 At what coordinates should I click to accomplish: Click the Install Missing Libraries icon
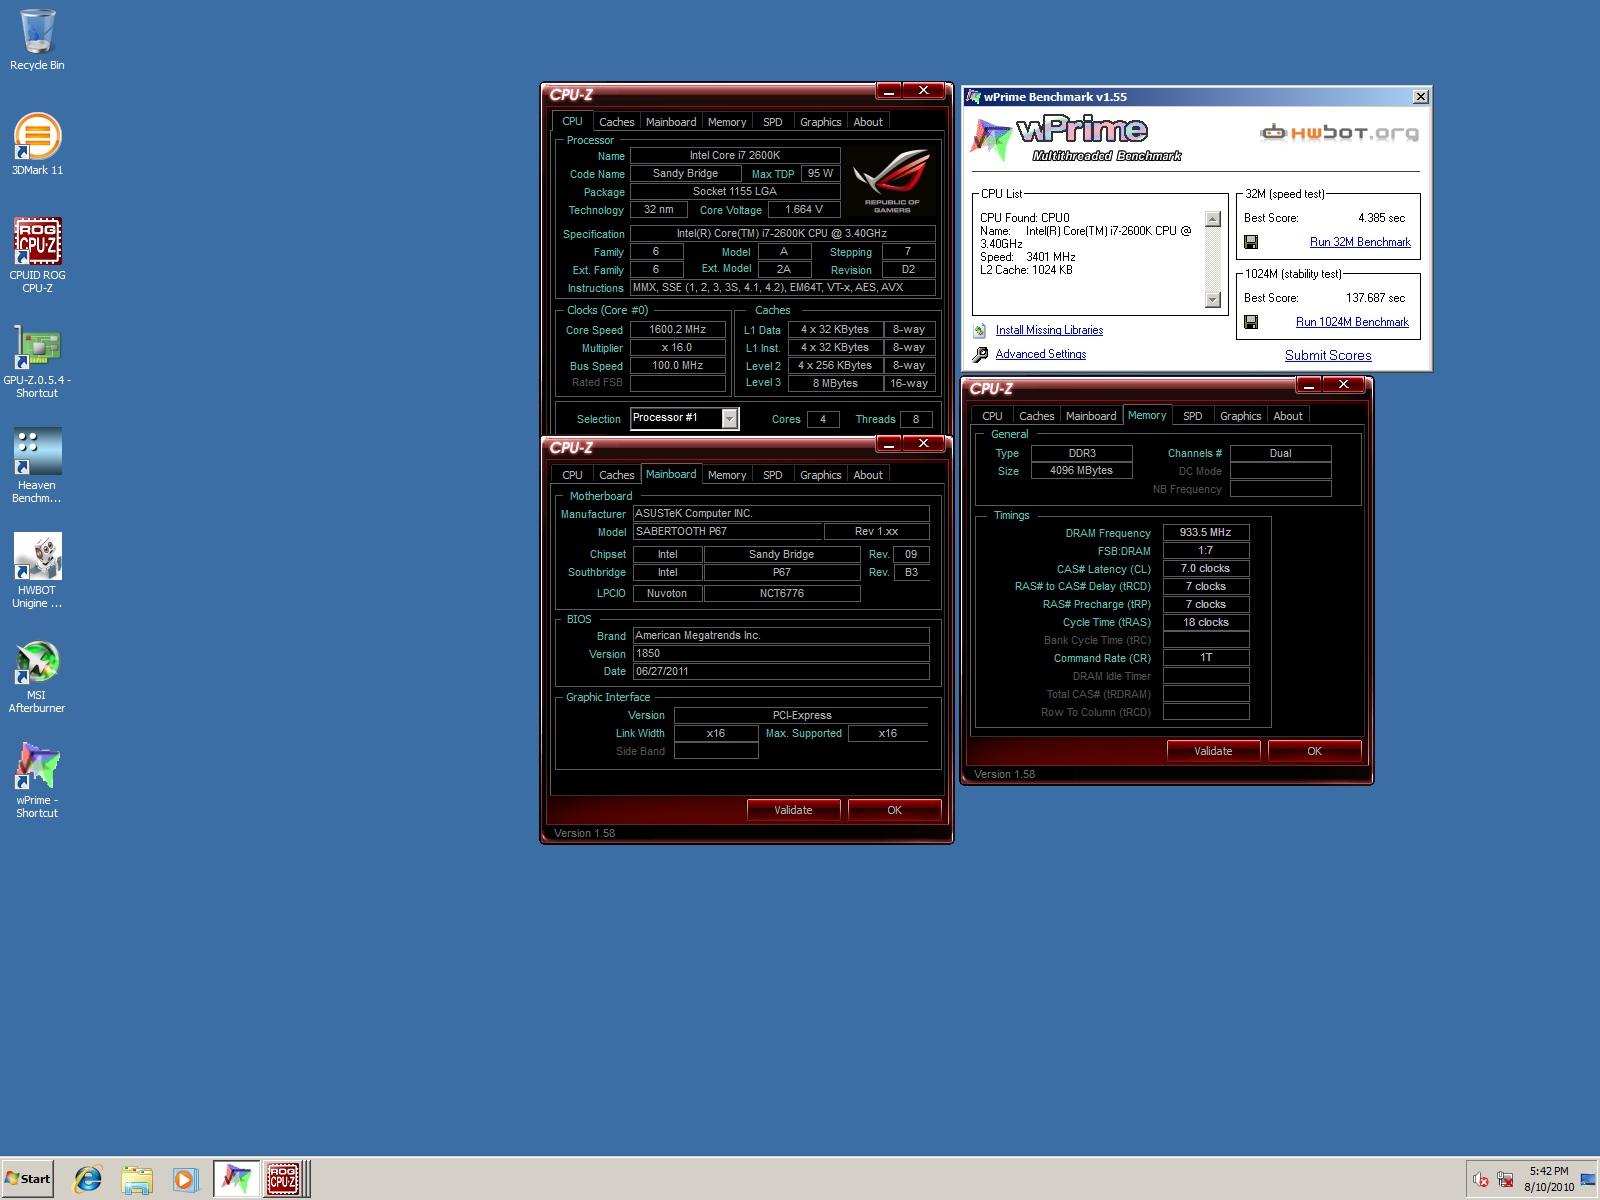[980, 330]
